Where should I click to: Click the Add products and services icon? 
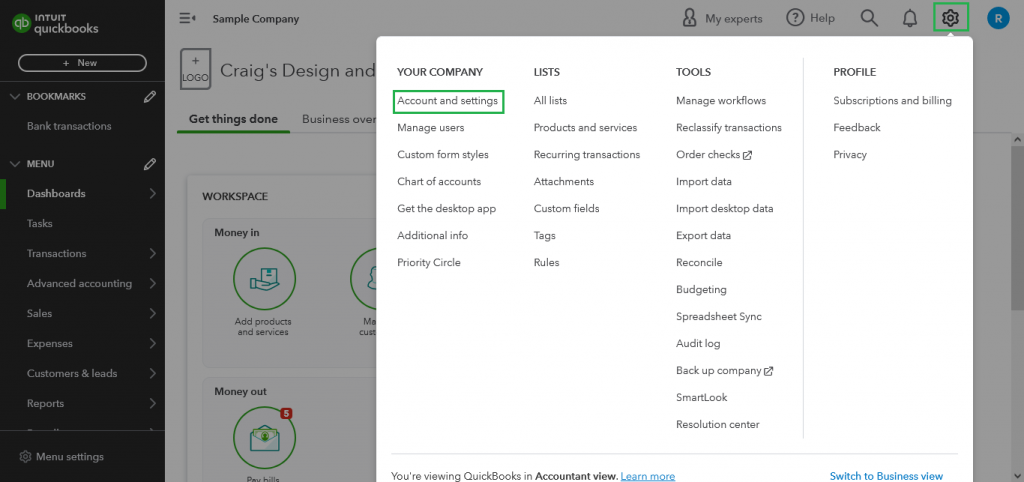(264, 279)
